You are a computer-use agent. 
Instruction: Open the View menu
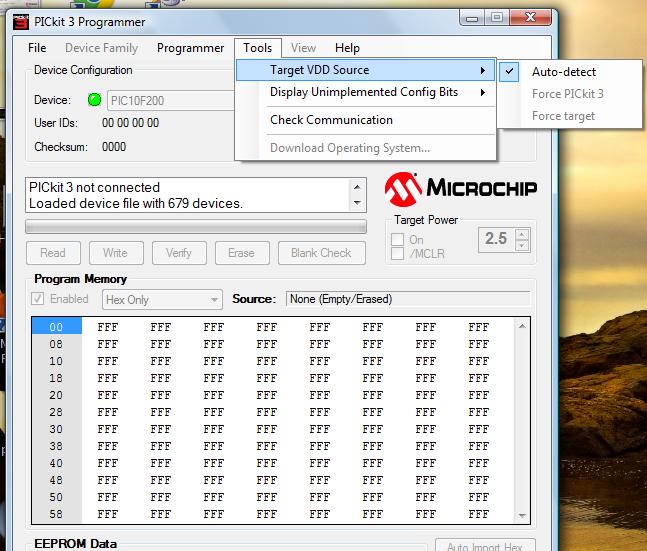coord(303,48)
